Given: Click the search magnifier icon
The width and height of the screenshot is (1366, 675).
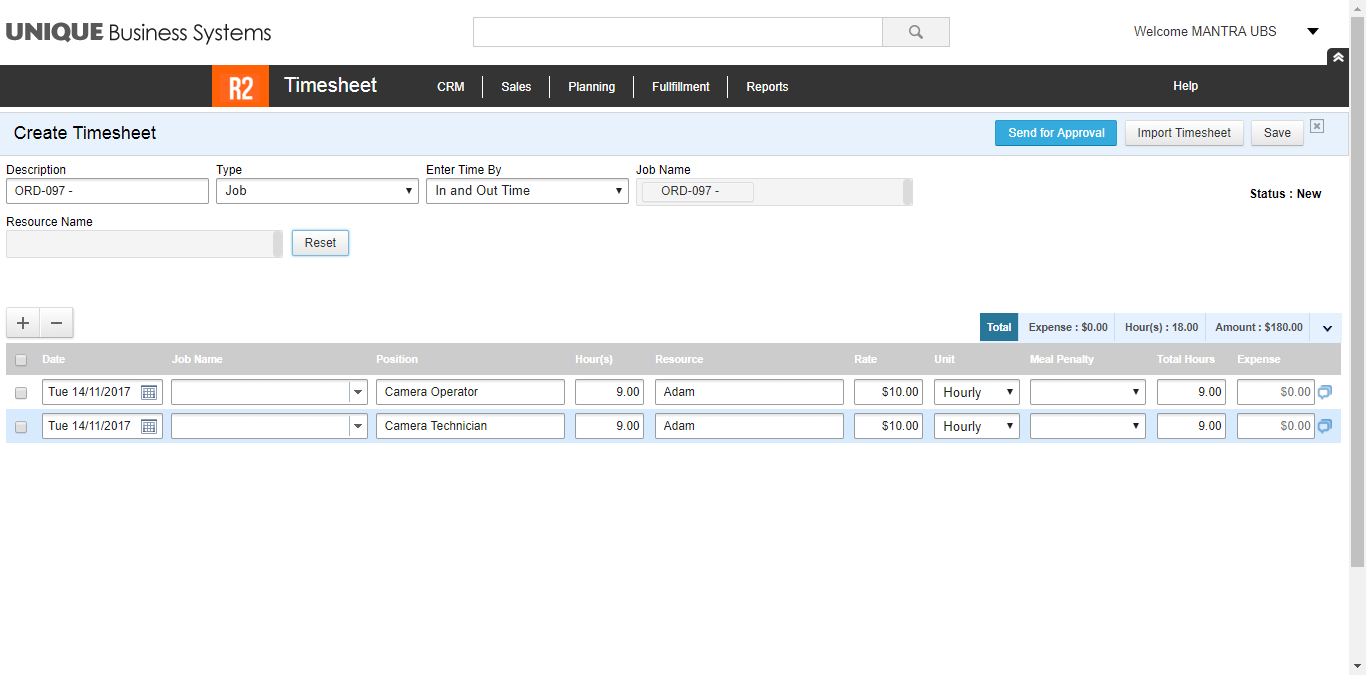Looking at the screenshot, I should tap(915, 31).
